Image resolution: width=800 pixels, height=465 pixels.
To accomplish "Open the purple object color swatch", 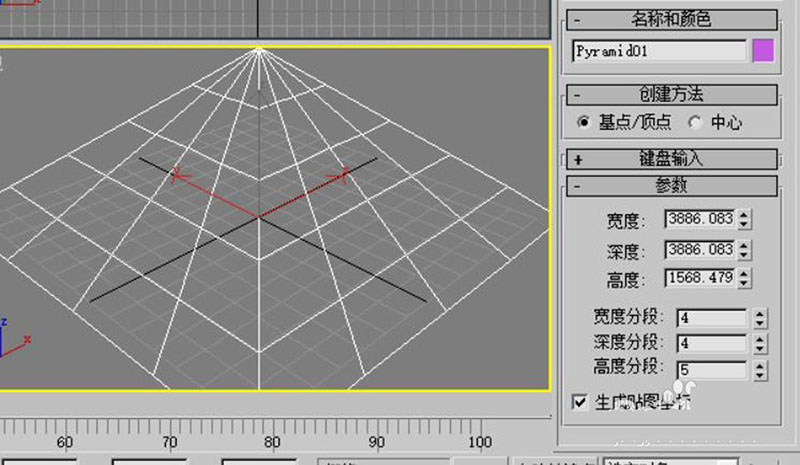I will 763,51.
